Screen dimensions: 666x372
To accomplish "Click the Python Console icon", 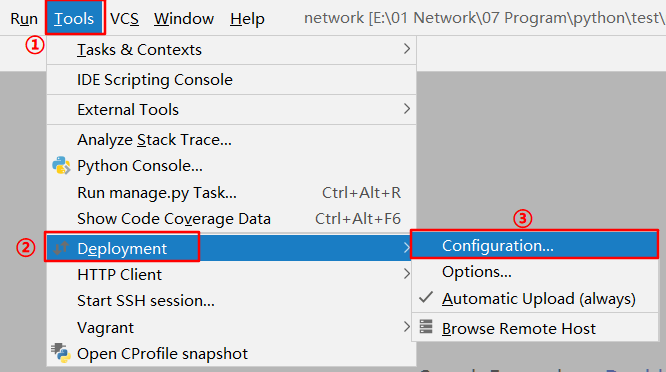I will click(61, 166).
